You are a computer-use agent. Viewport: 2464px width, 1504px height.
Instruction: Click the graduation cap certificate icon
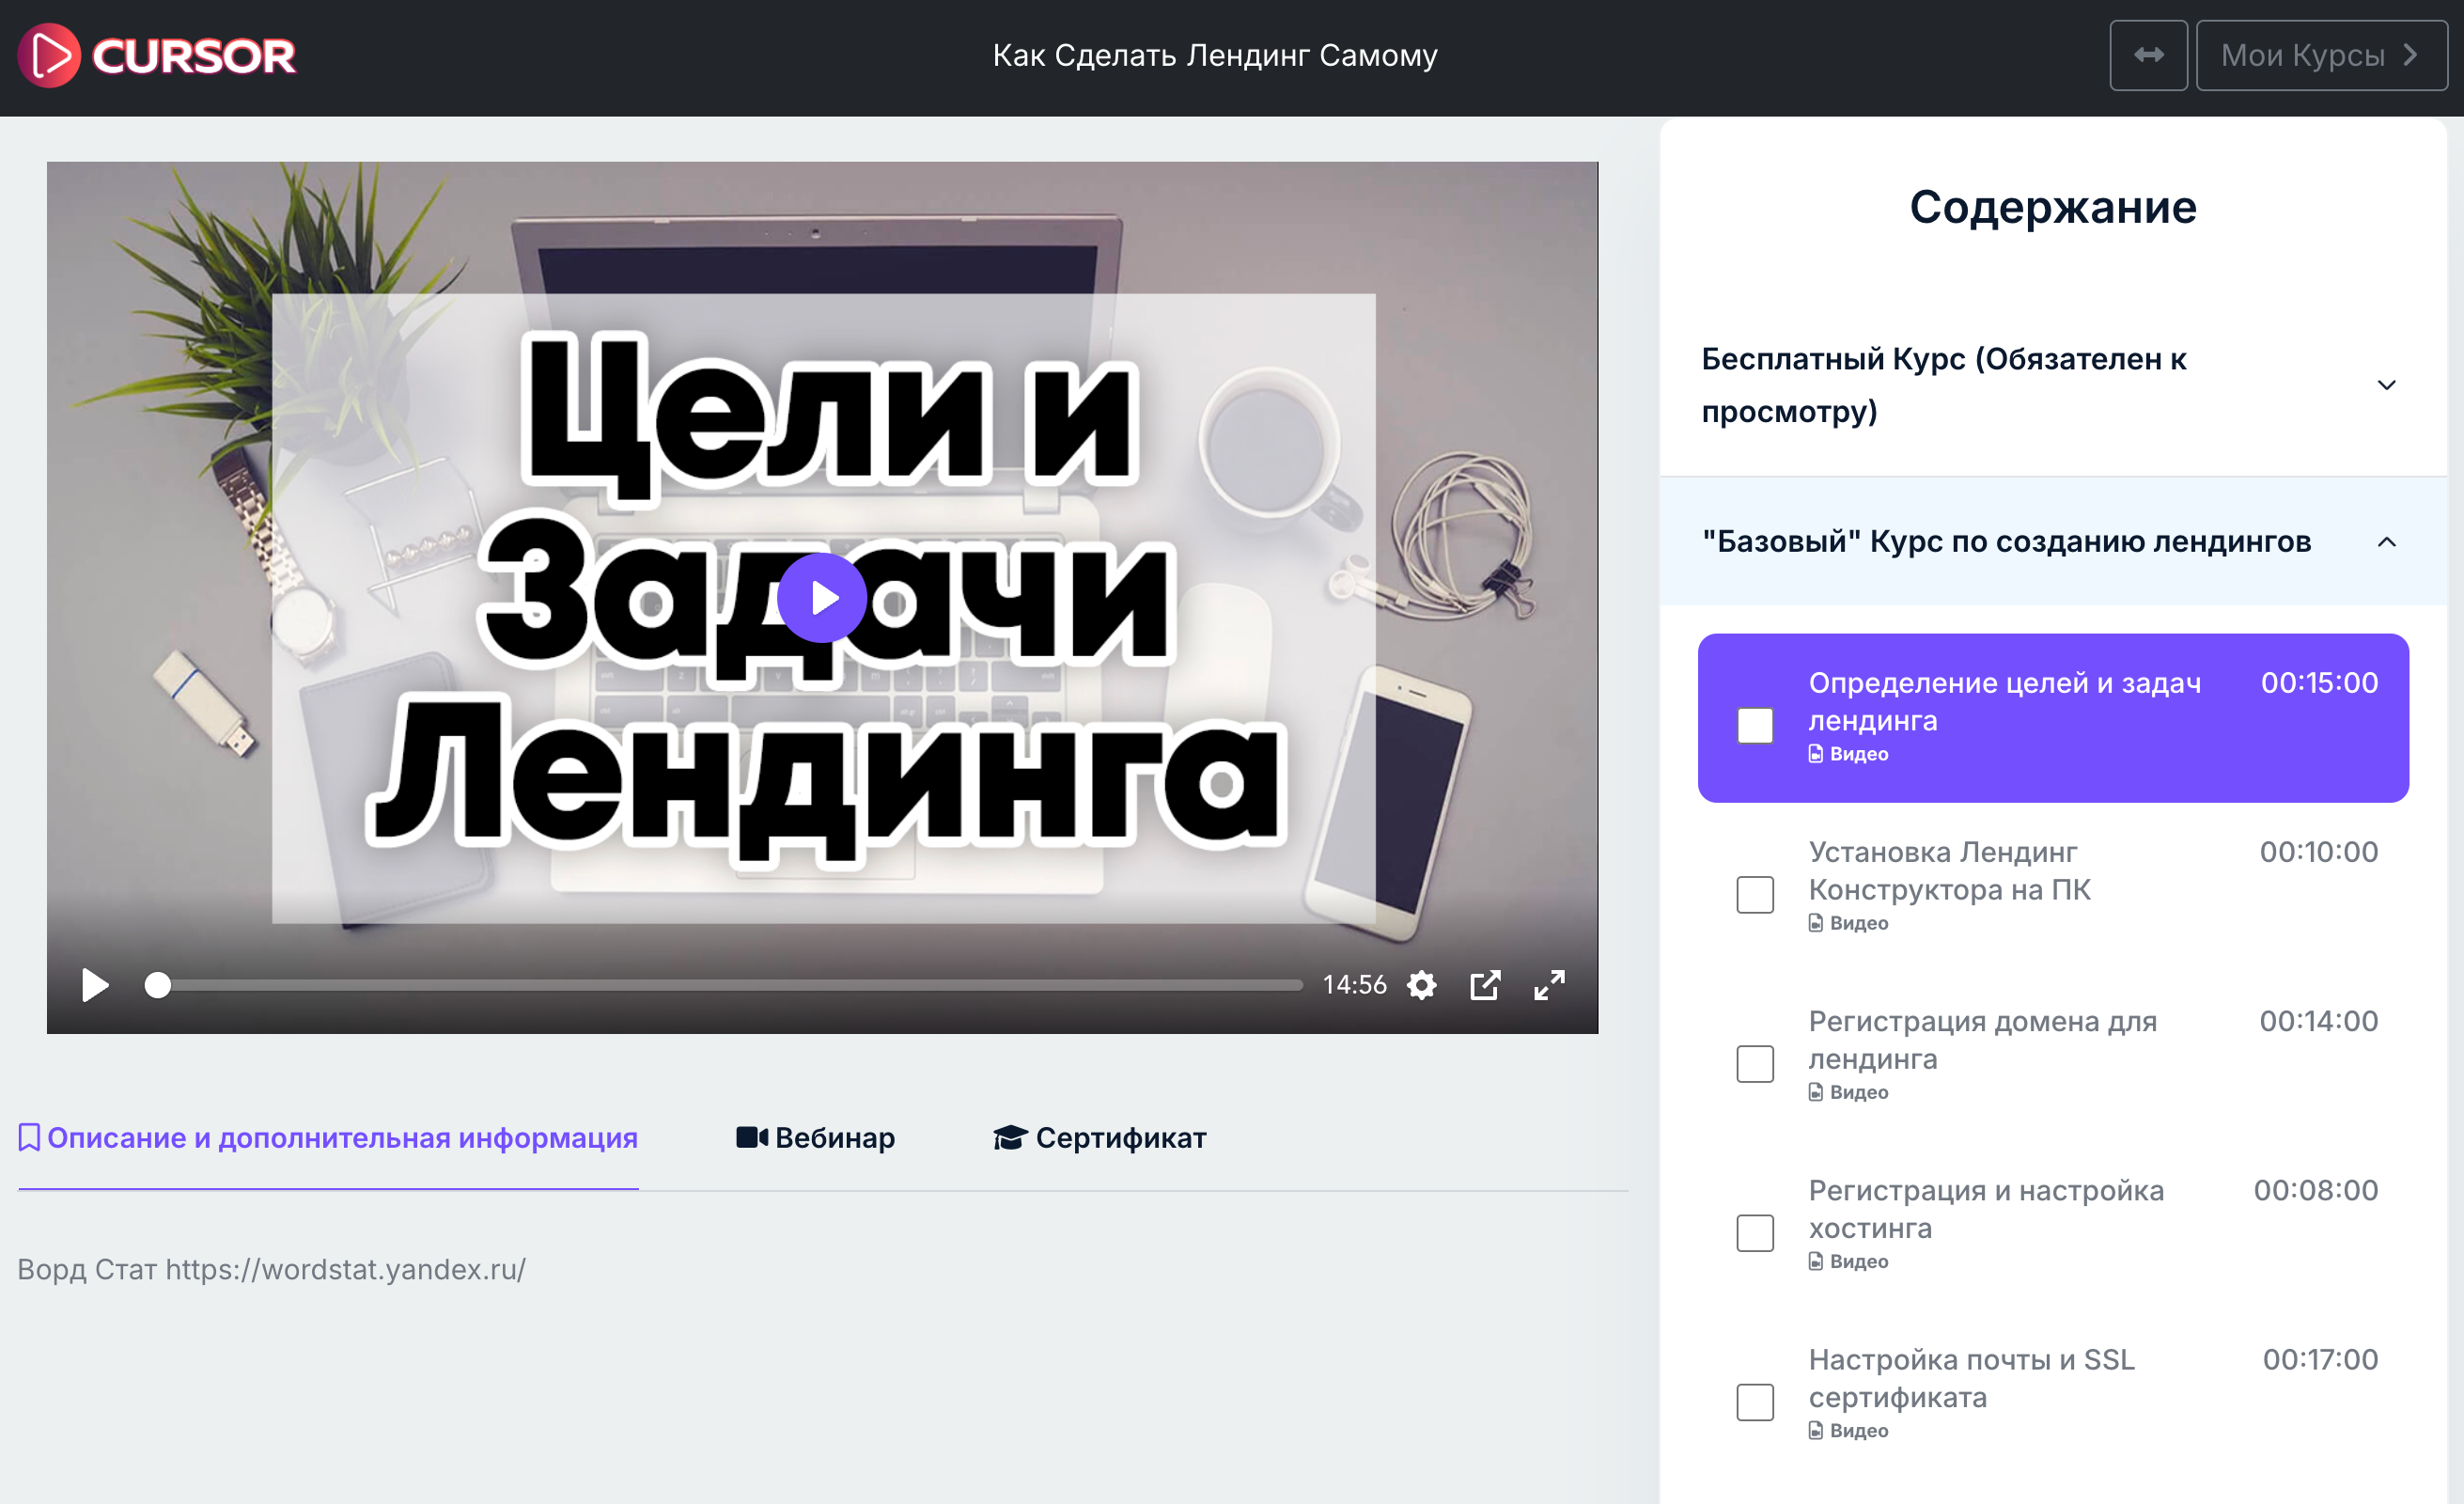pos(1010,1138)
